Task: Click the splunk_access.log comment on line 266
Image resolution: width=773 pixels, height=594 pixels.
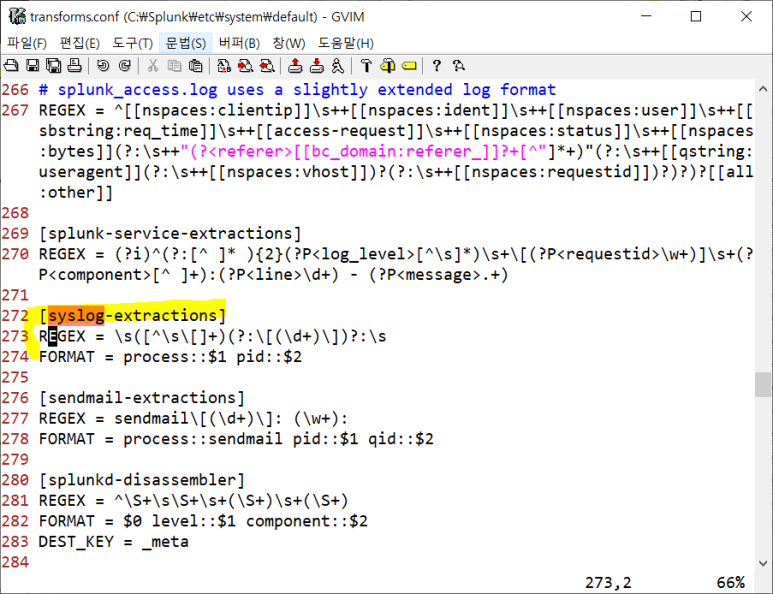Action: tap(297, 90)
